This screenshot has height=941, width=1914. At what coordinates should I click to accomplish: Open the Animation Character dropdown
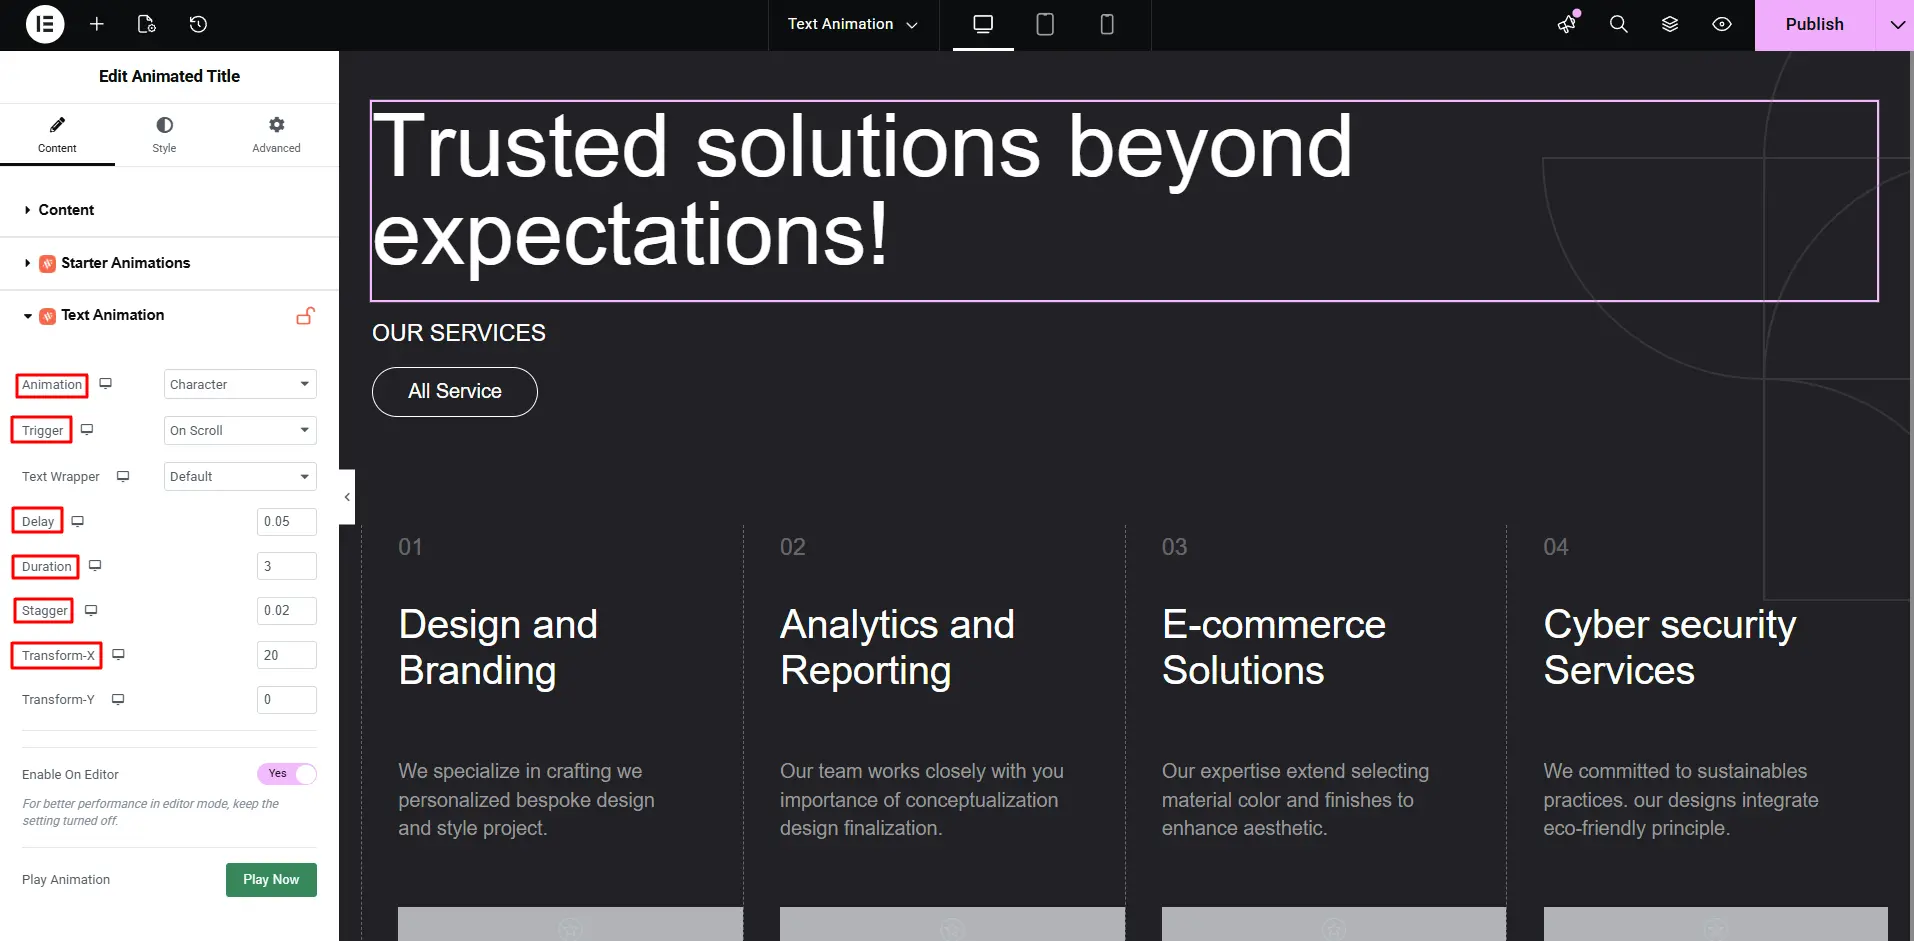[x=240, y=385]
